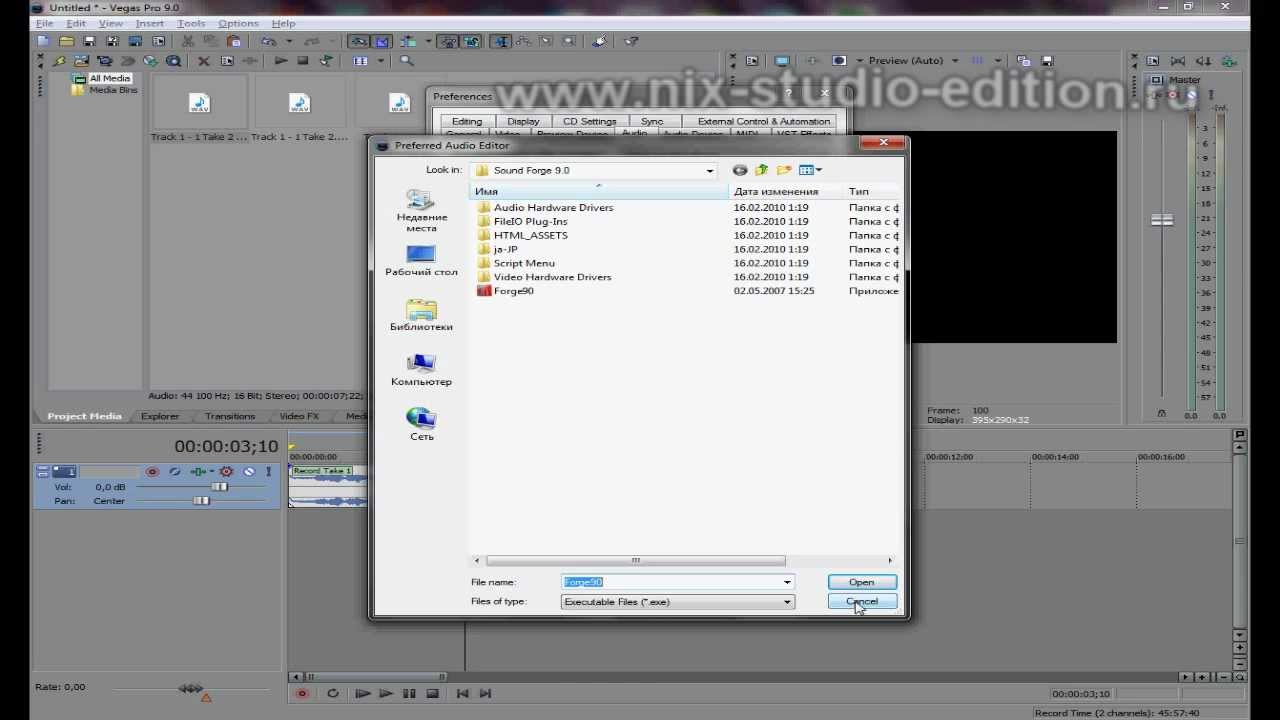This screenshot has width=1280, height=720.
Task: Click the external monitor icon in preview toolbar
Action: click(x=782, y=61)
